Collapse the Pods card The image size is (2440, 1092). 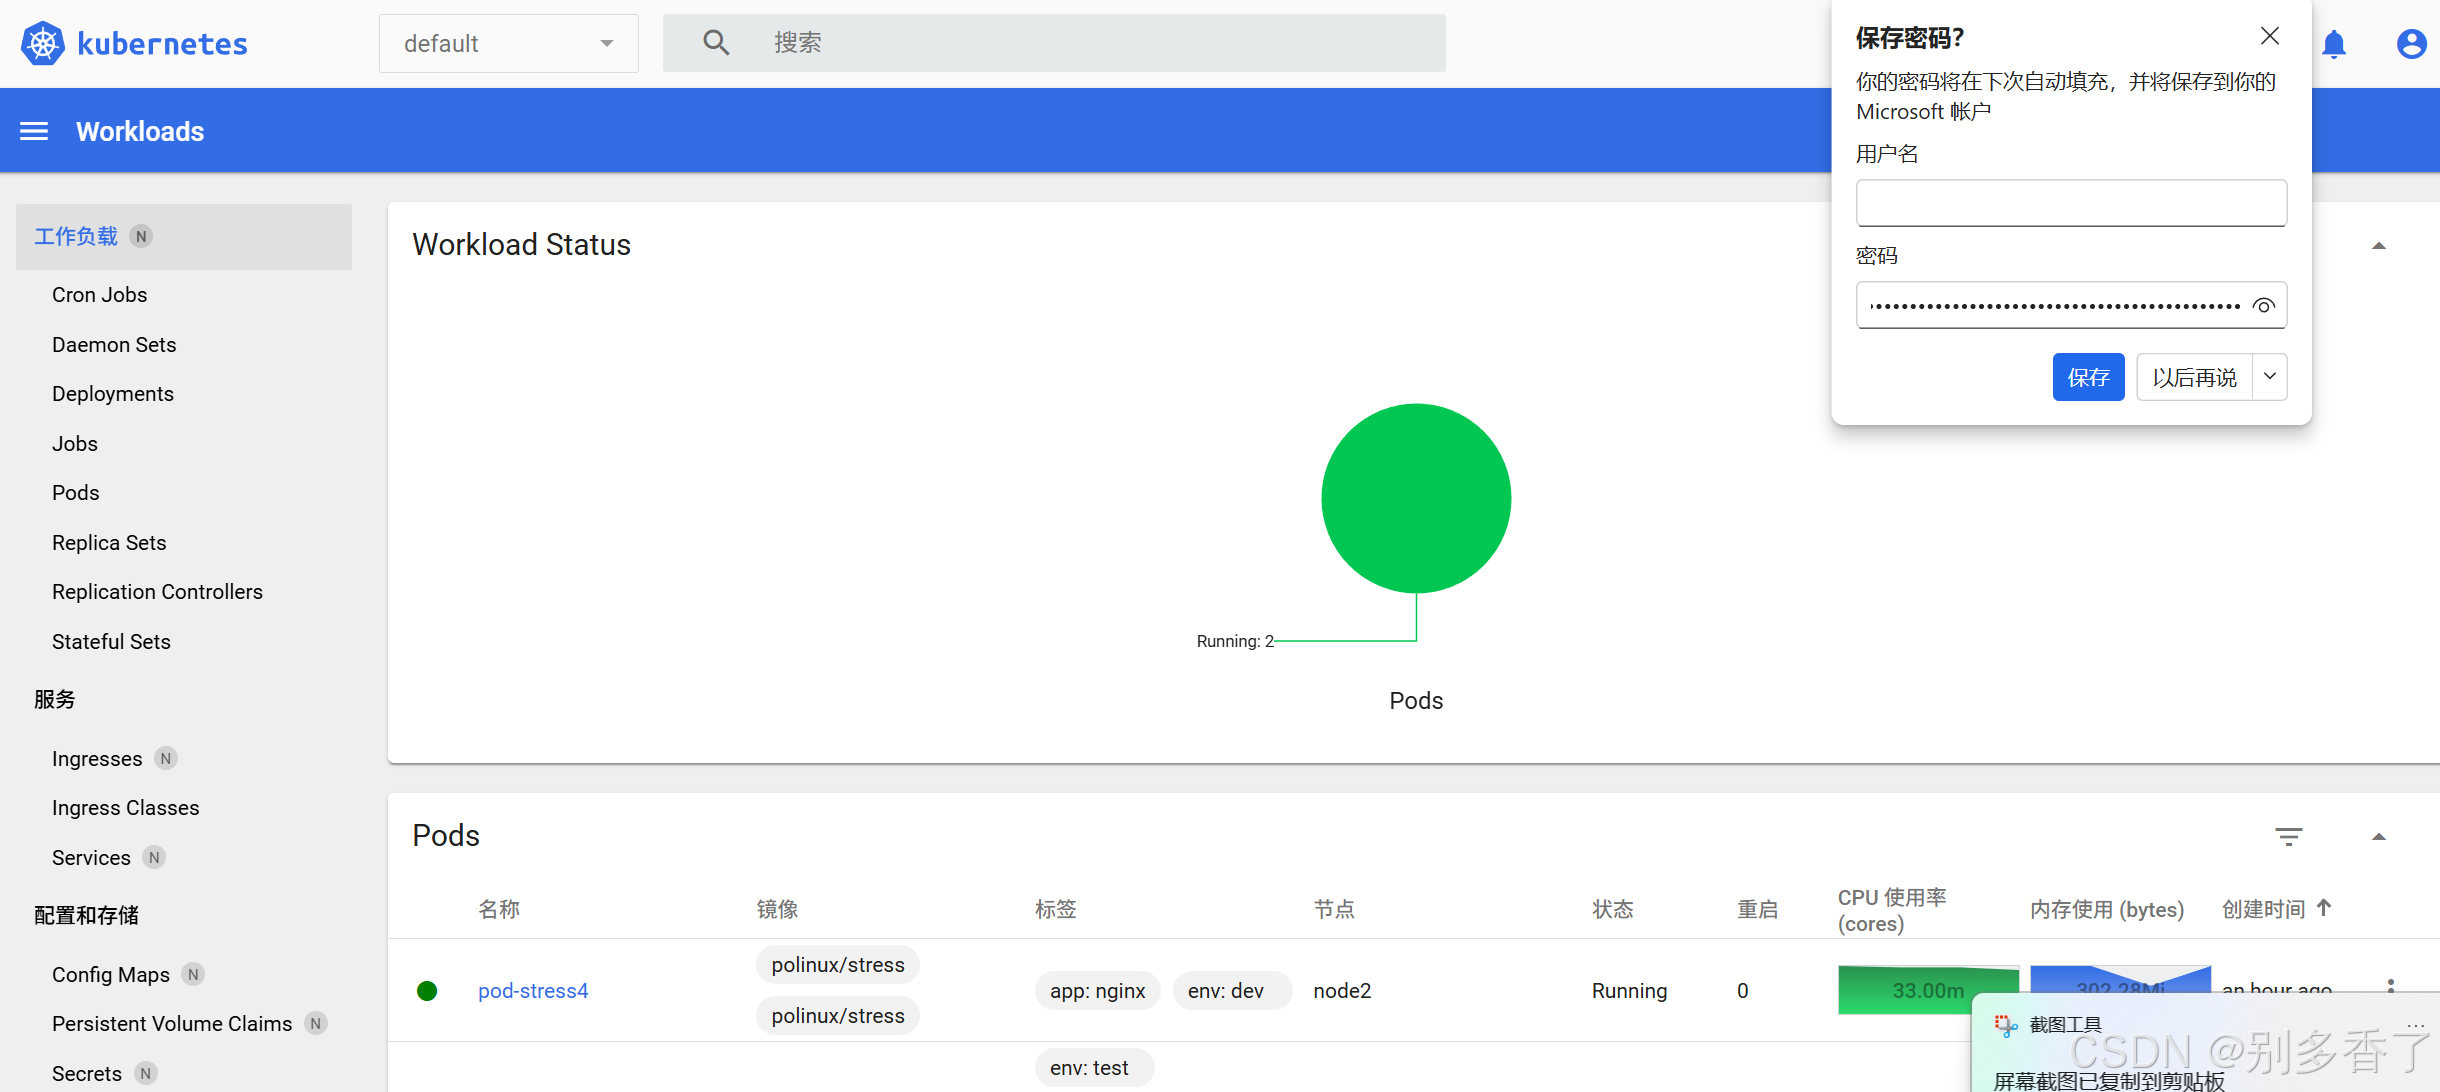tap(2379, 837)
